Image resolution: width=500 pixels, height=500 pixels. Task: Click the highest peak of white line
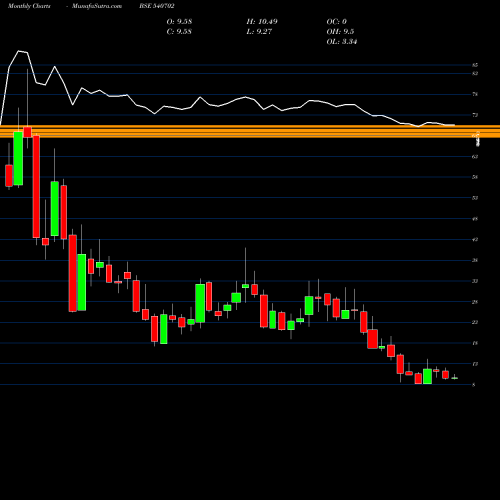(19, 51)
